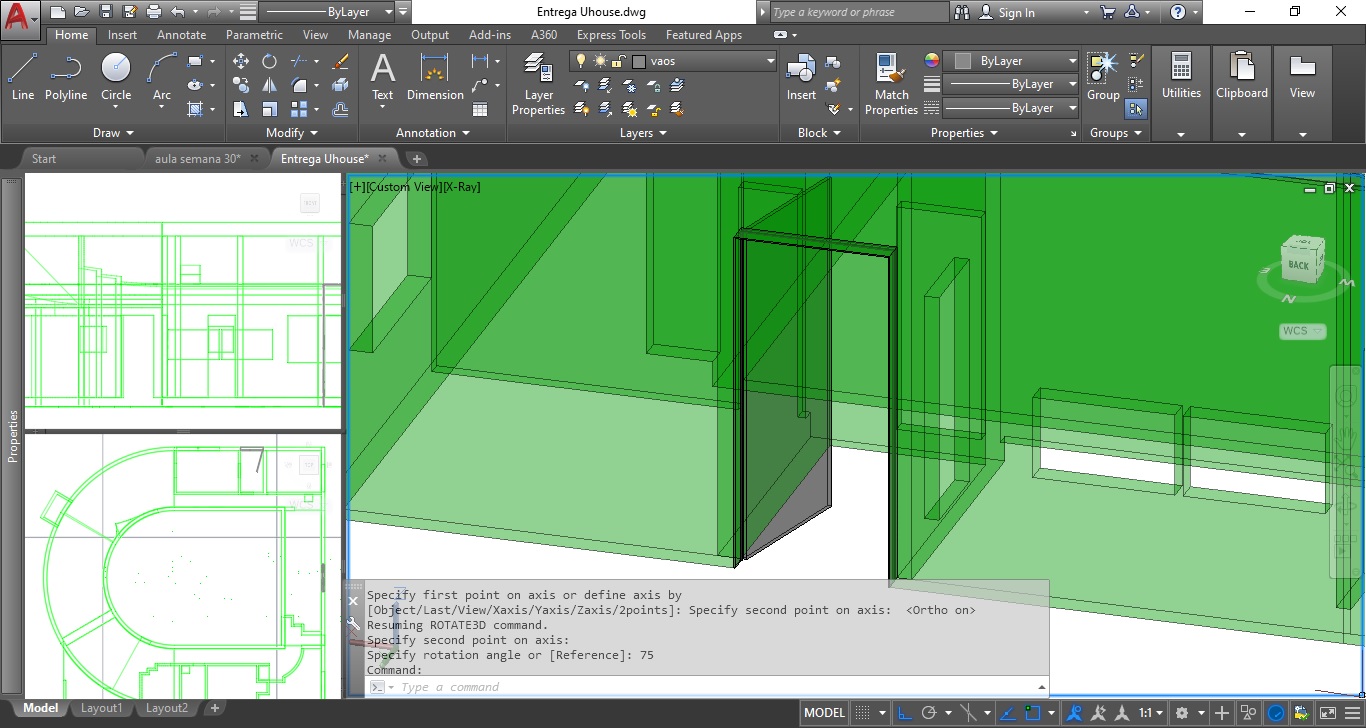The height and width of the screenshot is (728, 1366).
Task: Open the object color ByLayer swatch dropdown
Action: click(x=1011, y=61)
